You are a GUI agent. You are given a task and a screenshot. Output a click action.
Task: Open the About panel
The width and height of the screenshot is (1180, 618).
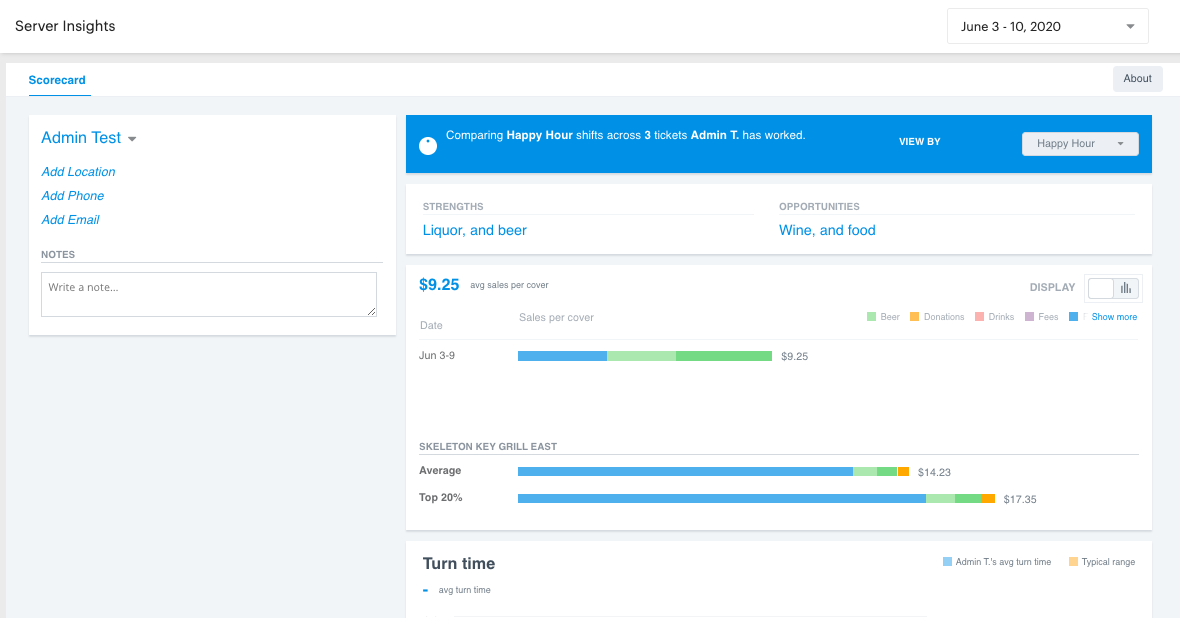click(1137, 78)
